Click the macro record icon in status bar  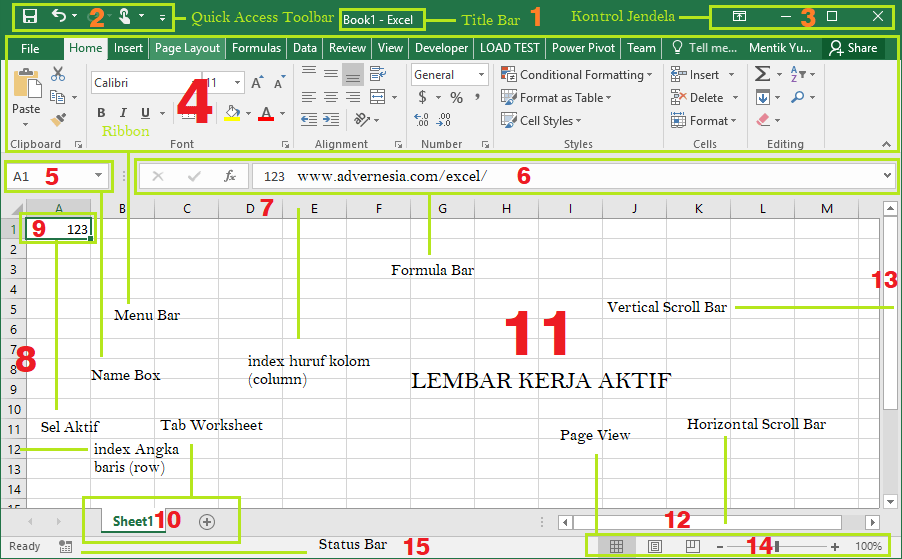tap(66, 546)
